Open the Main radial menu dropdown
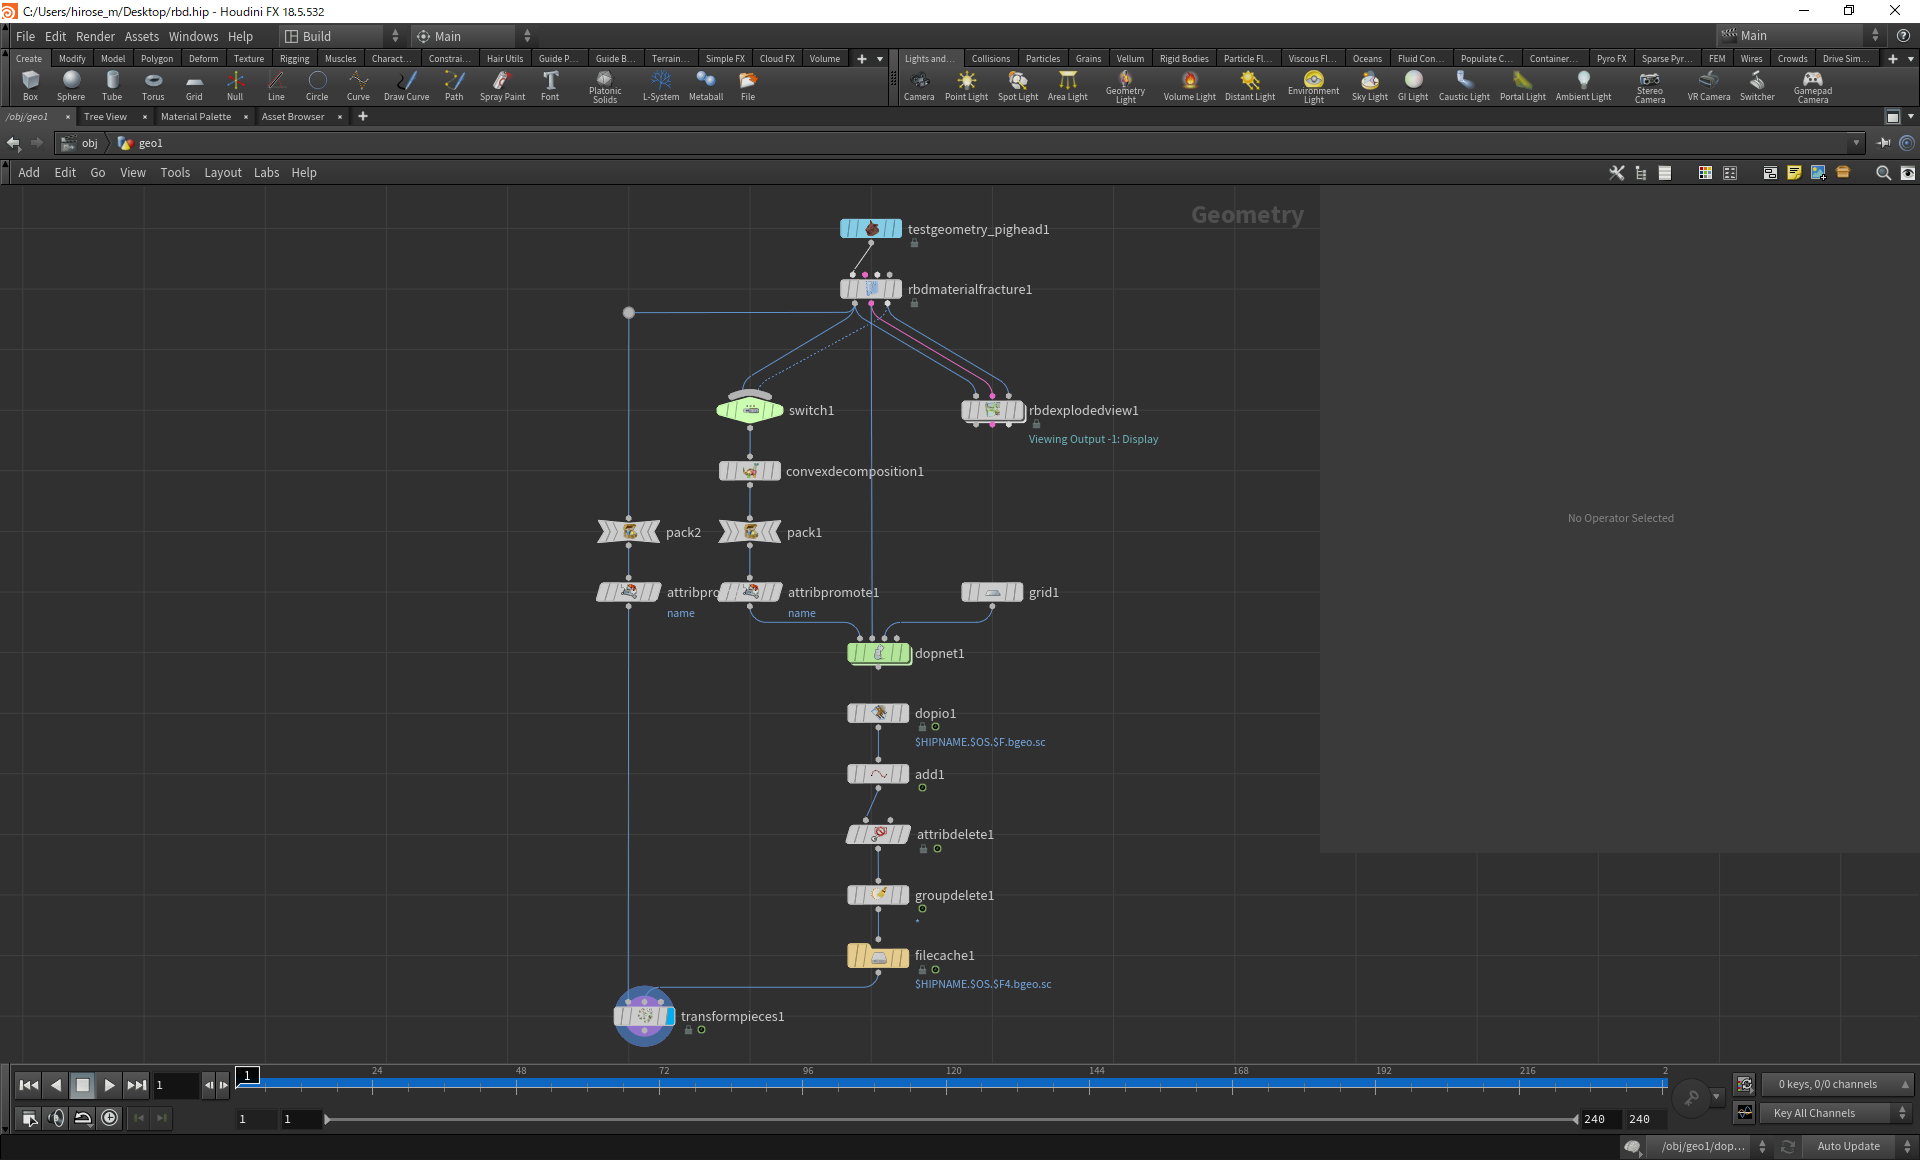Screen dimensions: 1920x1160 [x=474, y=36]
